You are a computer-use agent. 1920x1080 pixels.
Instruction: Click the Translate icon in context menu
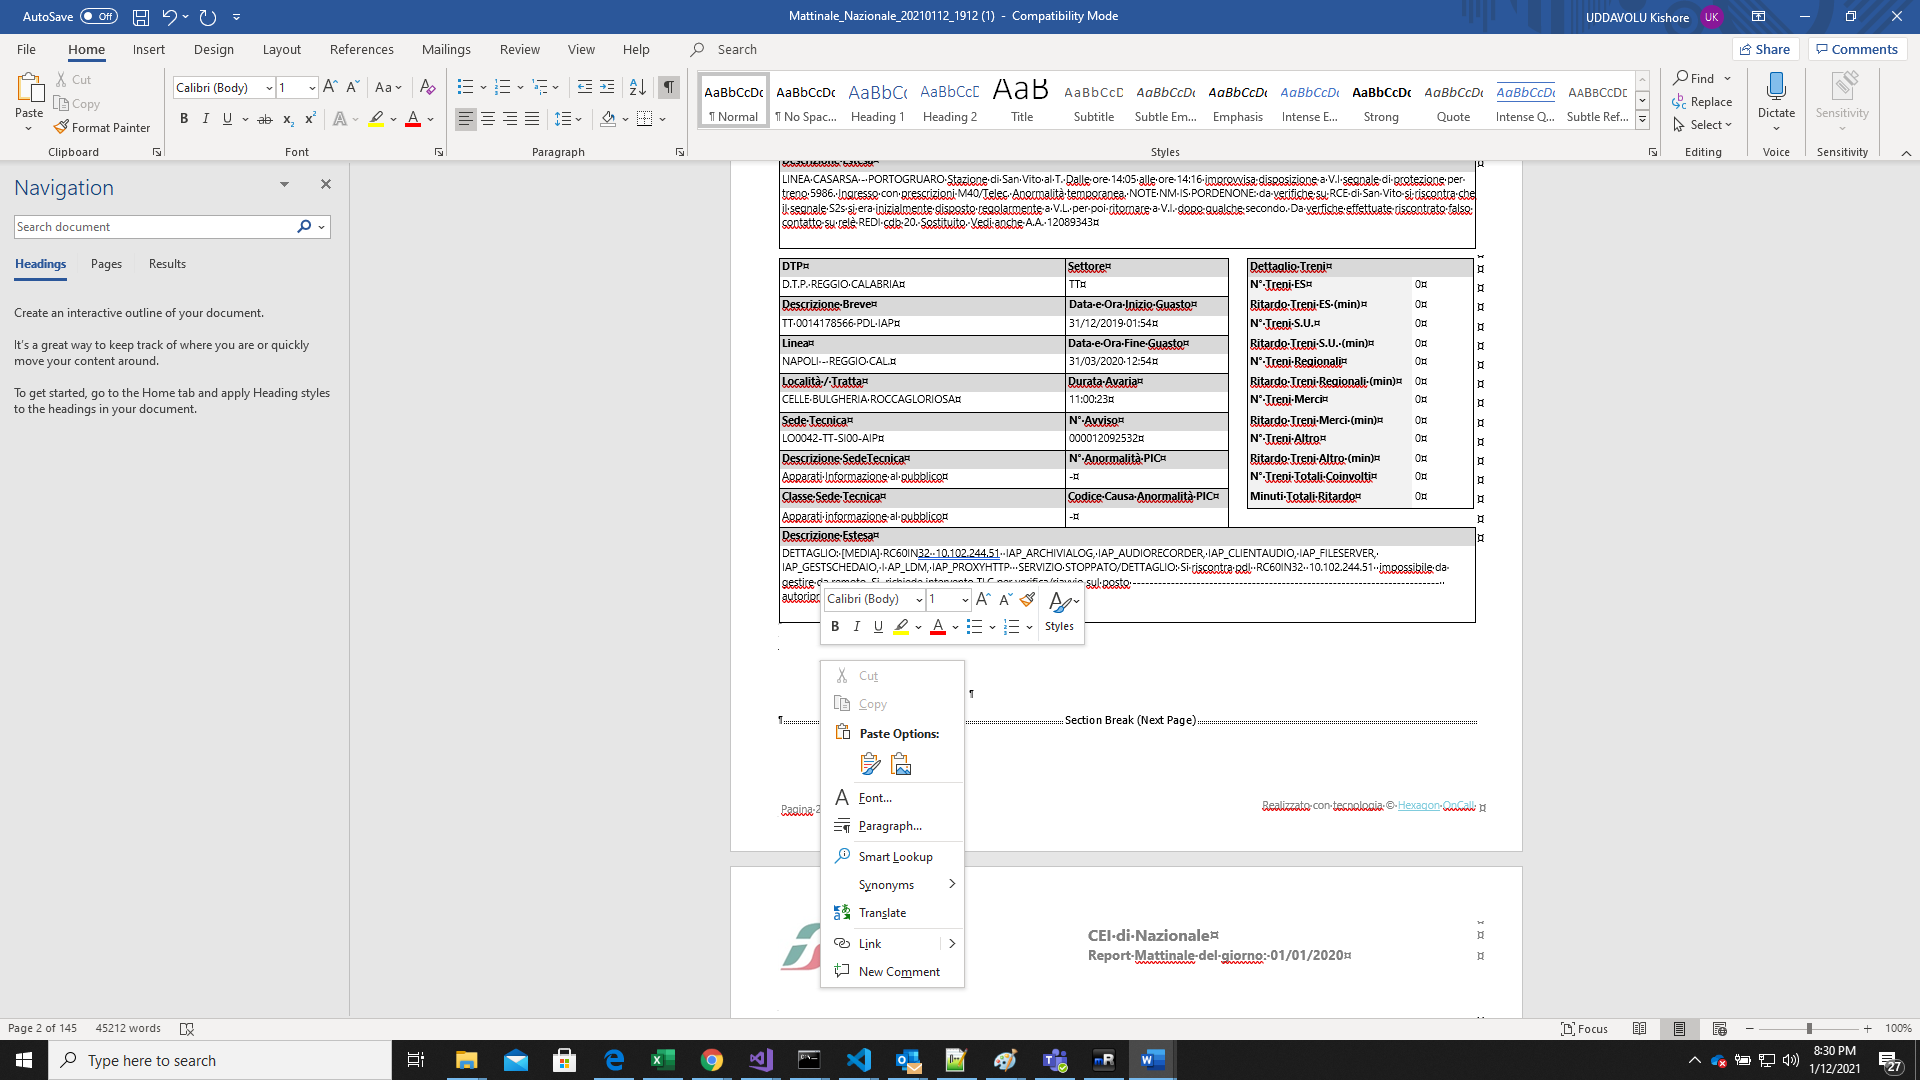tap(842, 912)
